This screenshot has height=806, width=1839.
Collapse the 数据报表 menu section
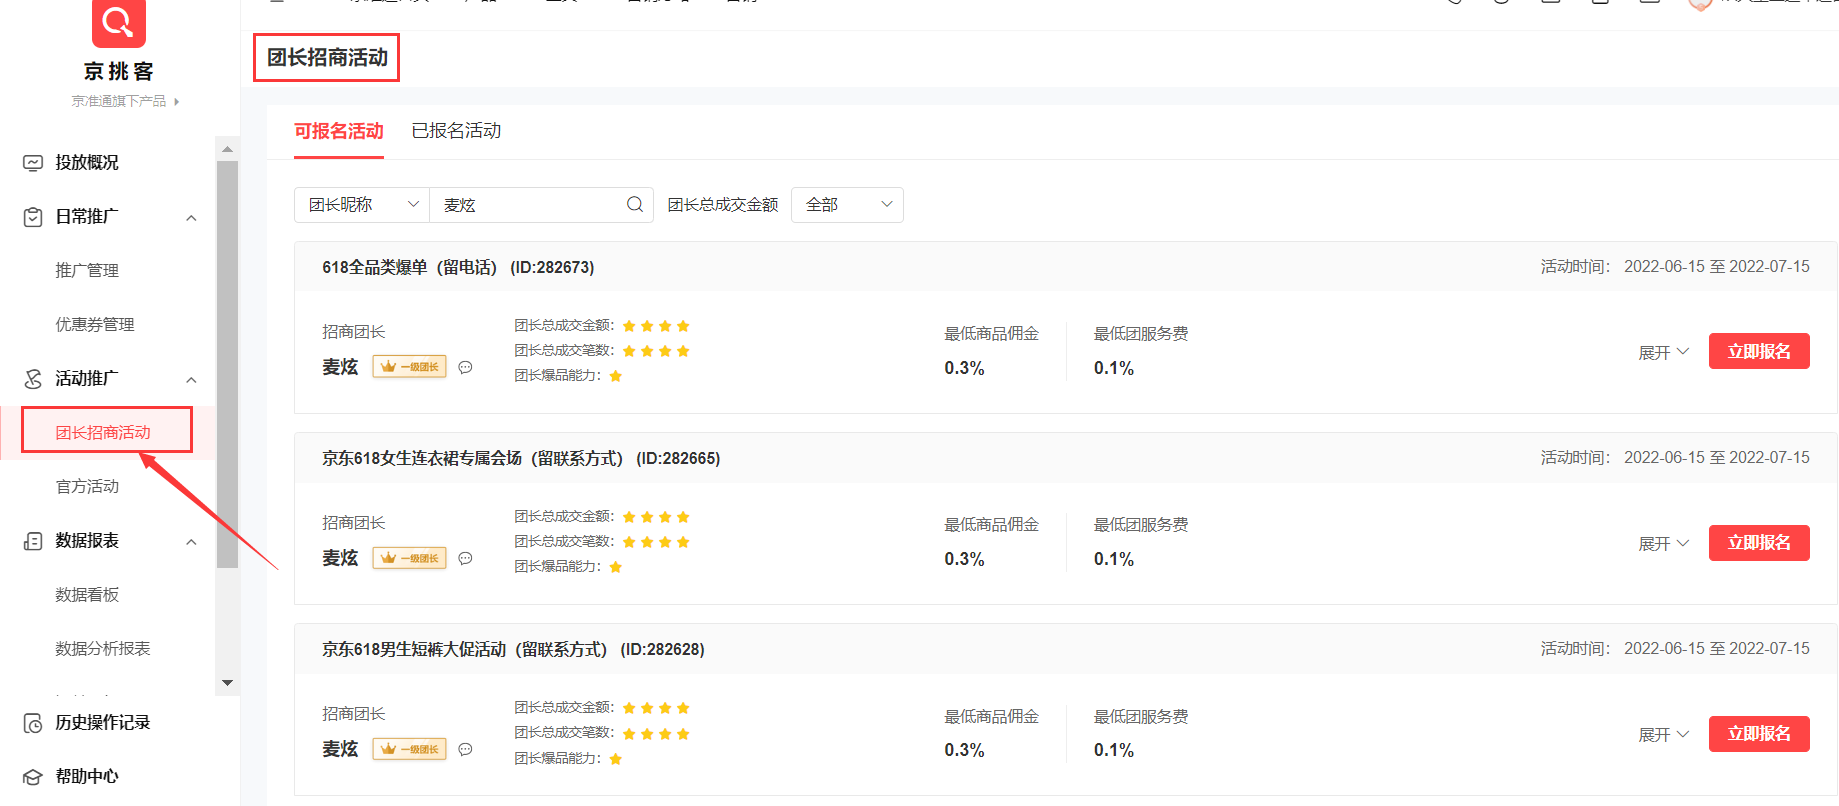[x=191, y=542]
